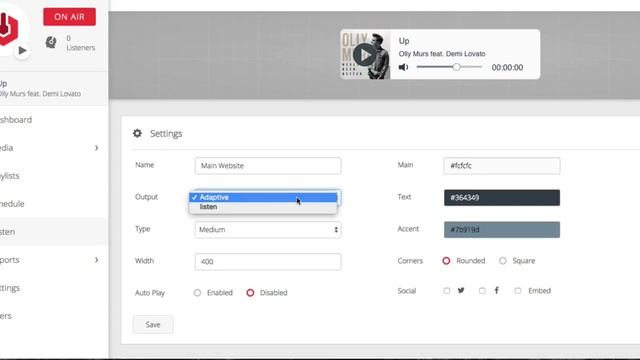Open the Playlists menu item
640x360 pixels.
pyautogui.click(x=9, y=176)
